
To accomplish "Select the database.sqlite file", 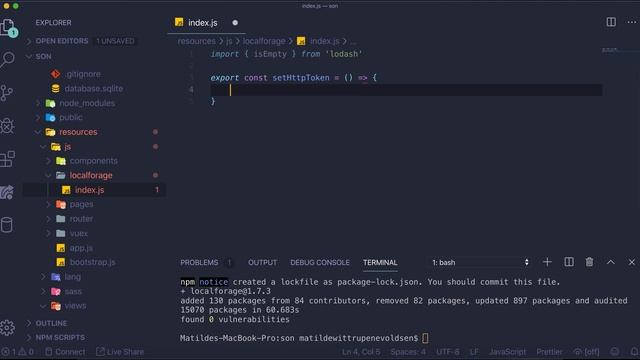I will point(94,89).
